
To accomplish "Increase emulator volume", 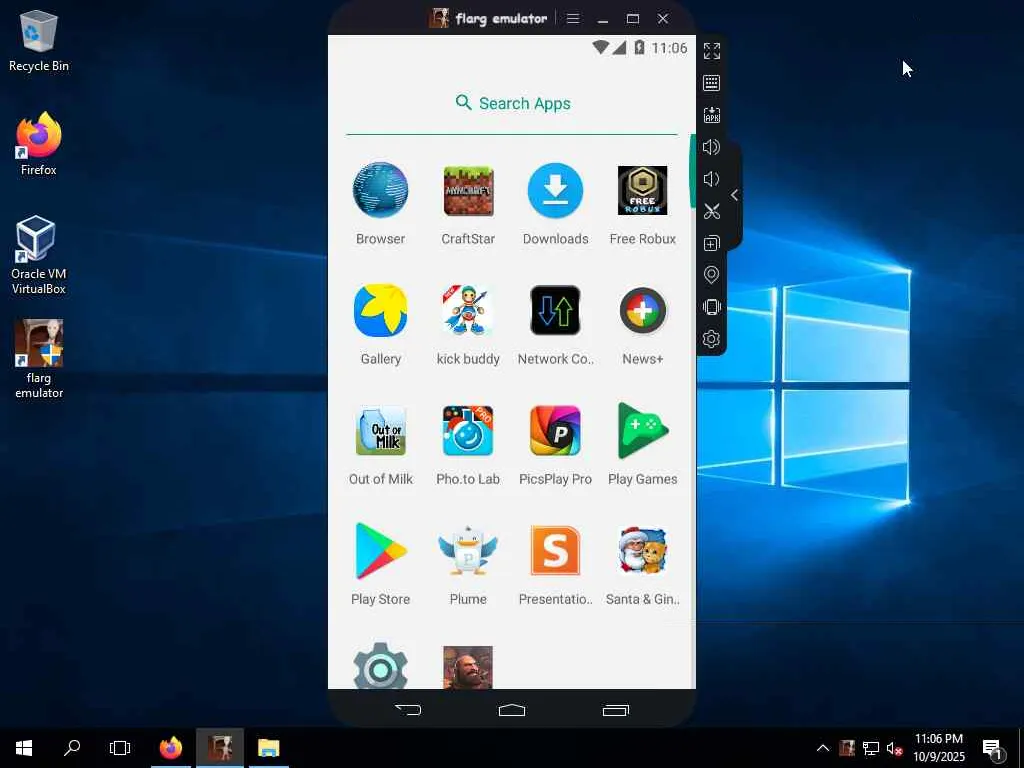I will [x=712, y=147].
